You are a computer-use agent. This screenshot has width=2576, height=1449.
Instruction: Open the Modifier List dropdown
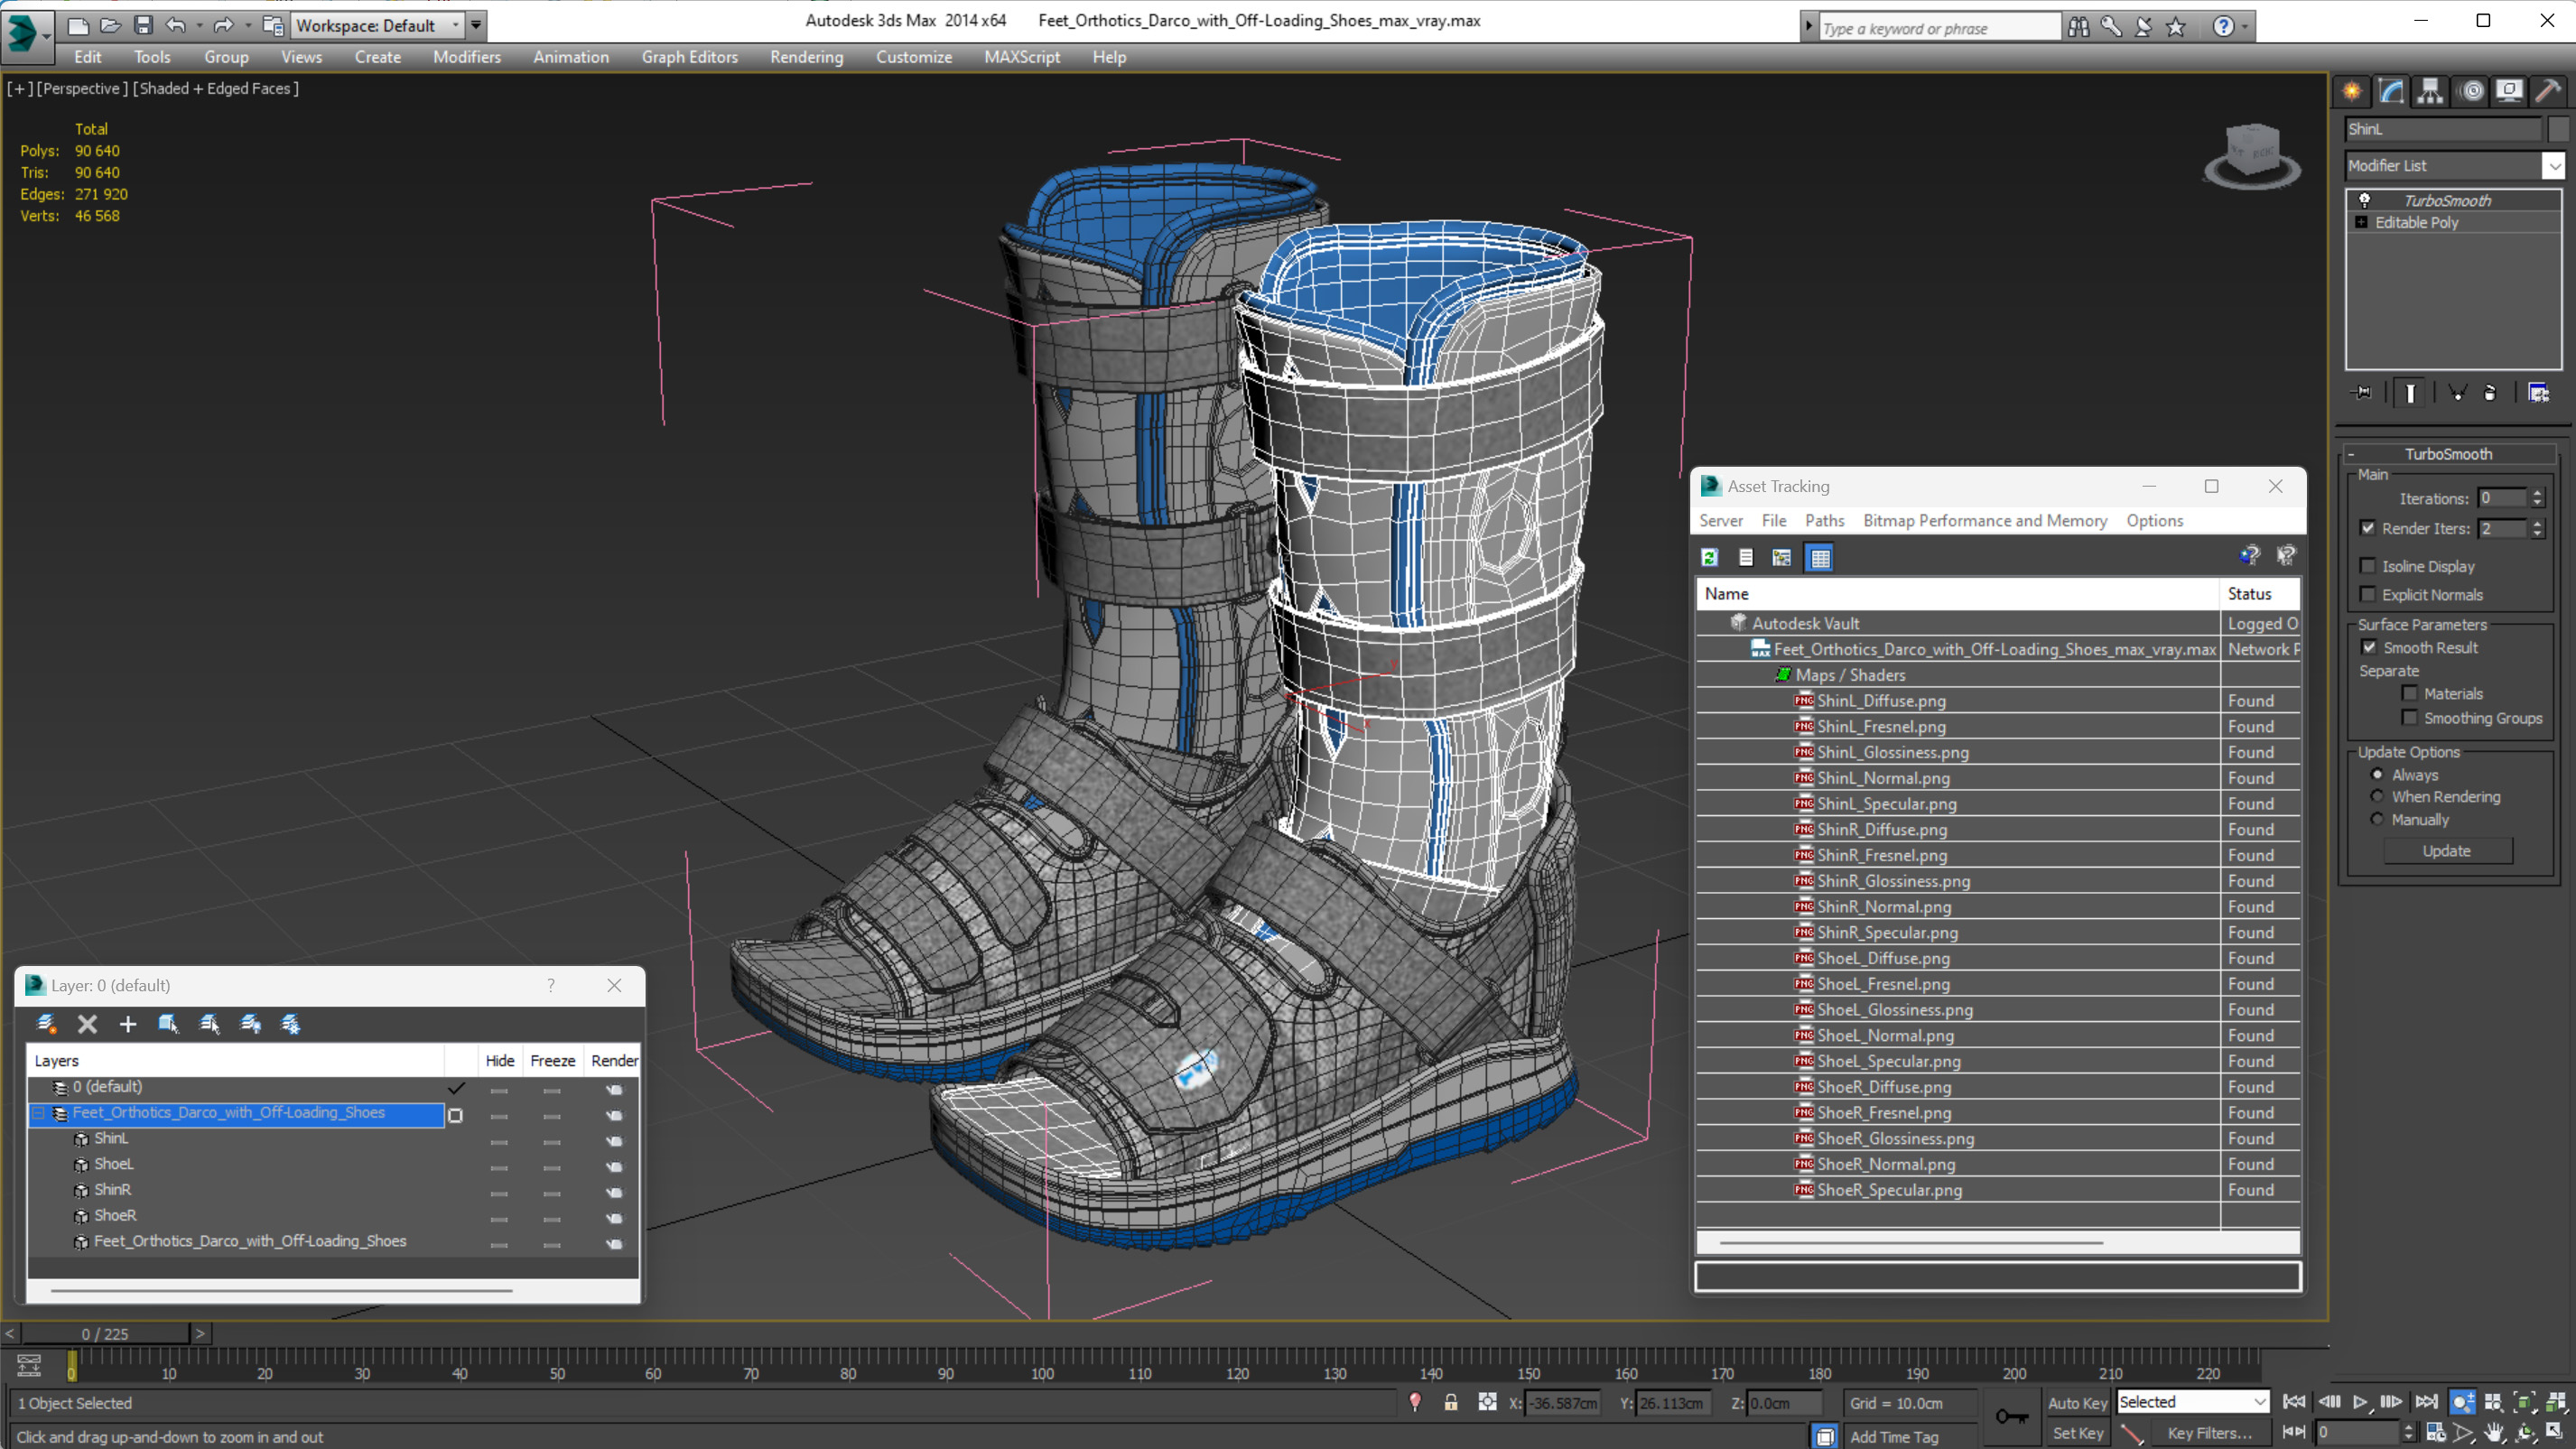tap(2555, 166)
